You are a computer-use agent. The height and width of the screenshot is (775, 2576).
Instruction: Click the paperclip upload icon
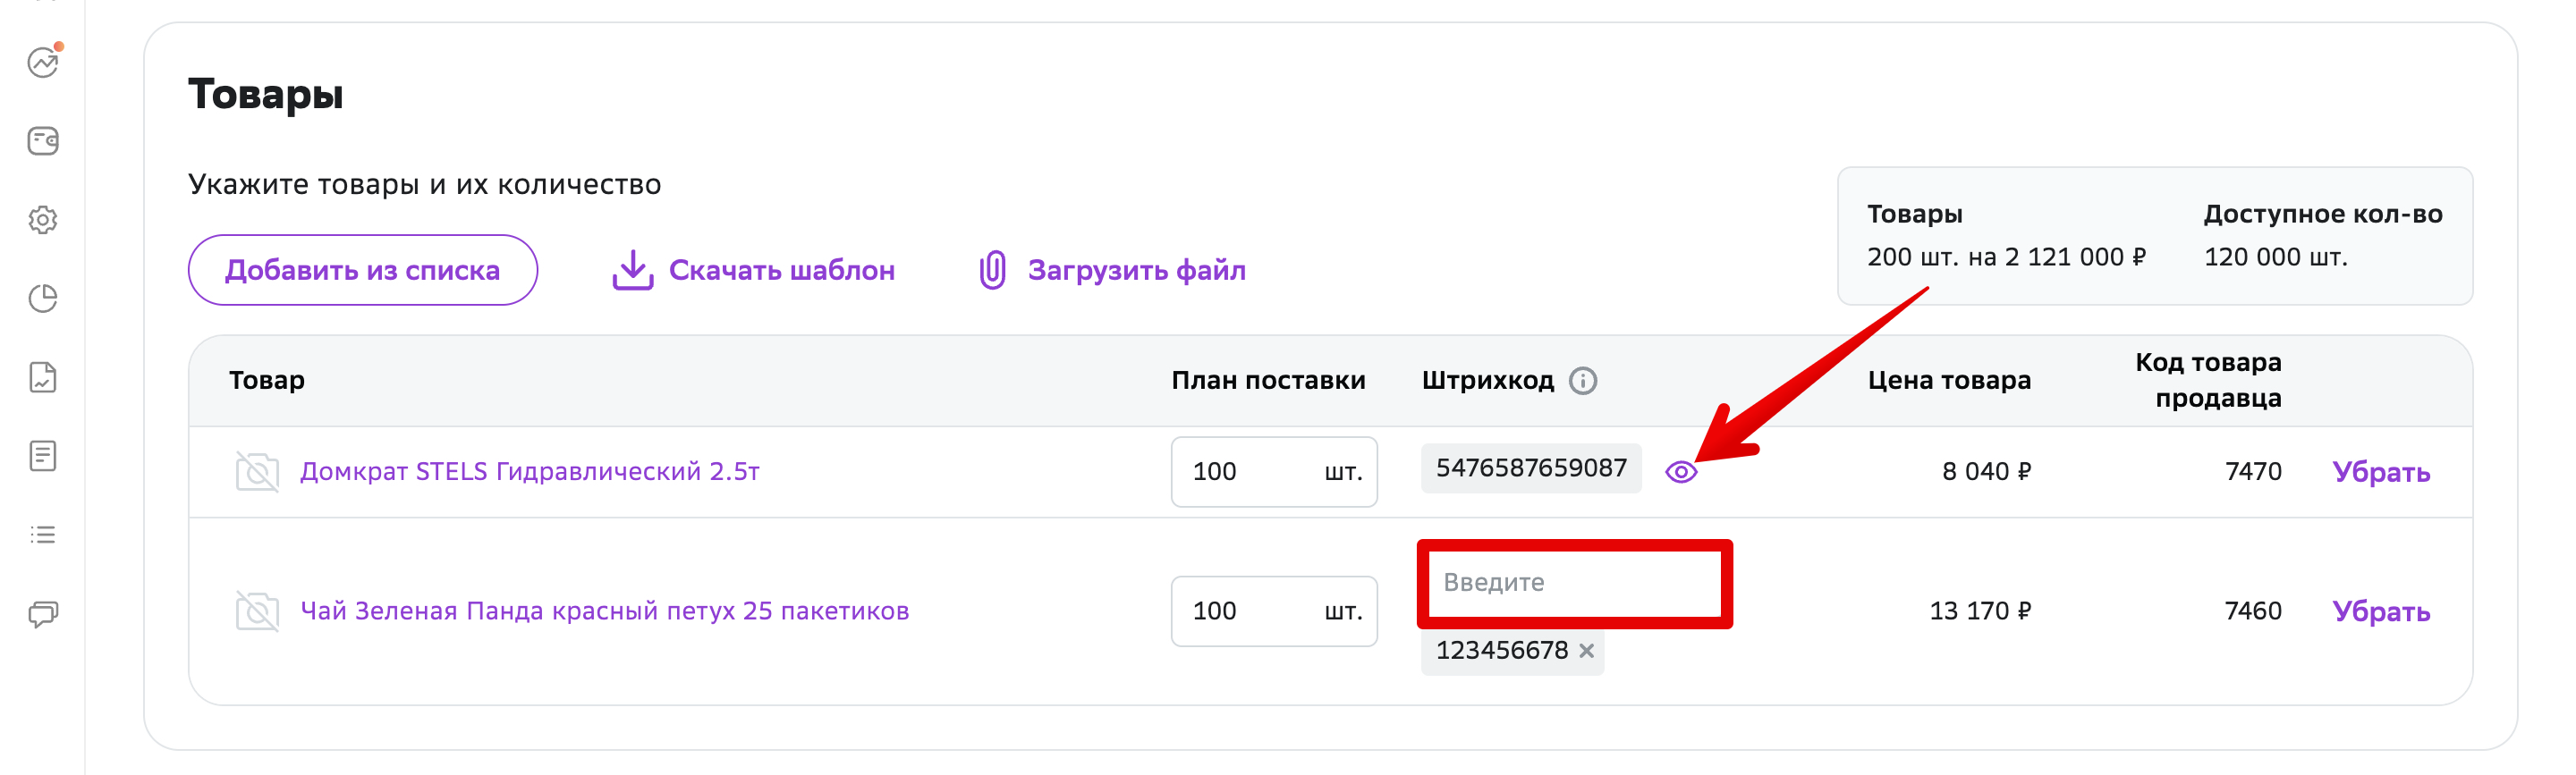click(992, 270)
